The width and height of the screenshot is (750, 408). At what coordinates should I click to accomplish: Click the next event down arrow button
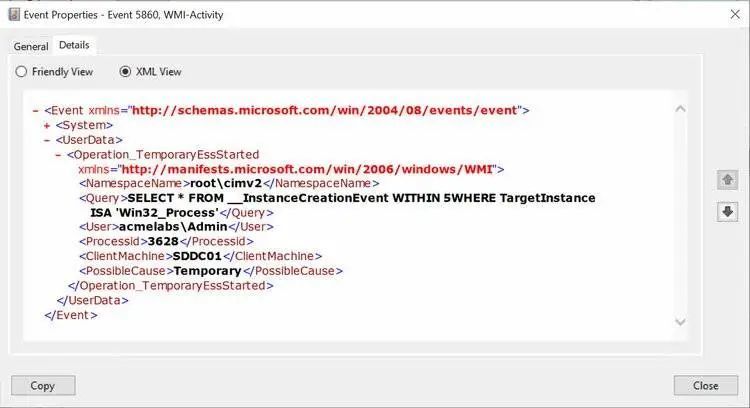coord(728,212)
